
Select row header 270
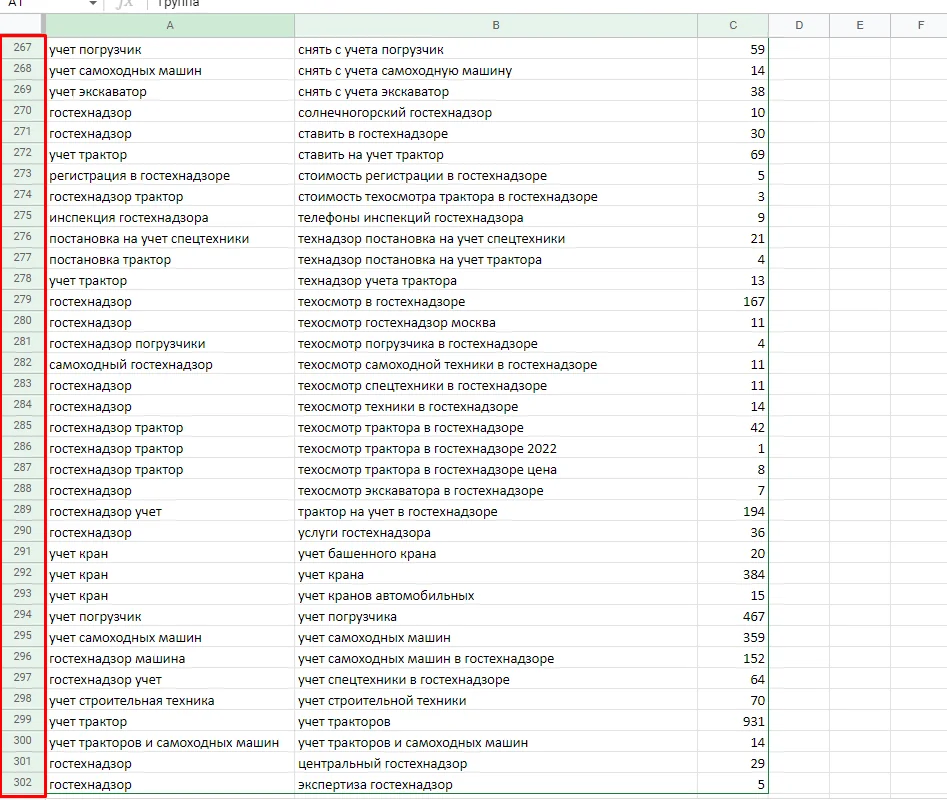(22, 110)
